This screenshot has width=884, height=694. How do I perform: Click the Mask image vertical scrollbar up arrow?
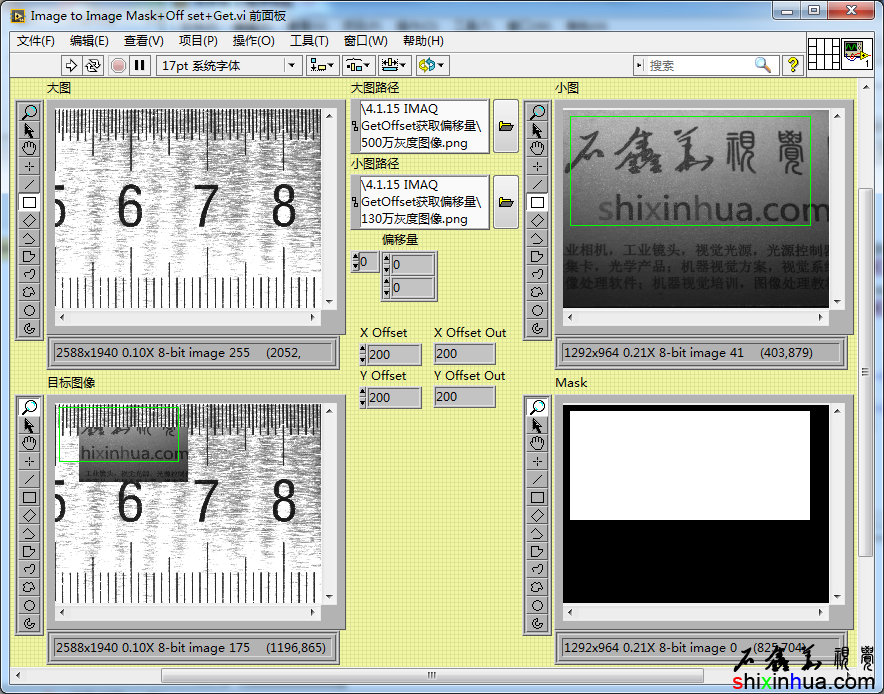point(837,411)
